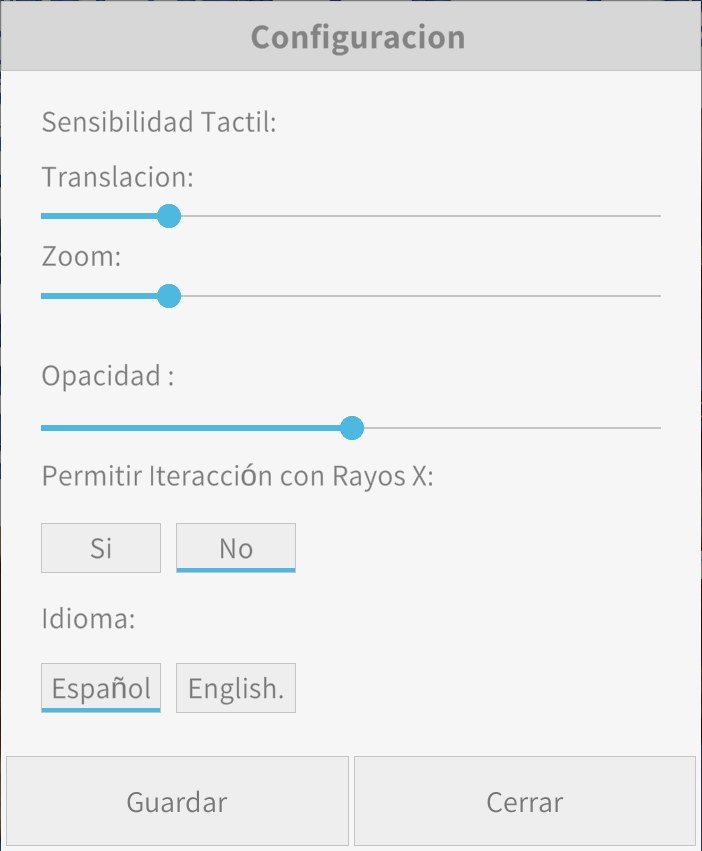Click the Sensibilidad Tactil label

[158, 123]
